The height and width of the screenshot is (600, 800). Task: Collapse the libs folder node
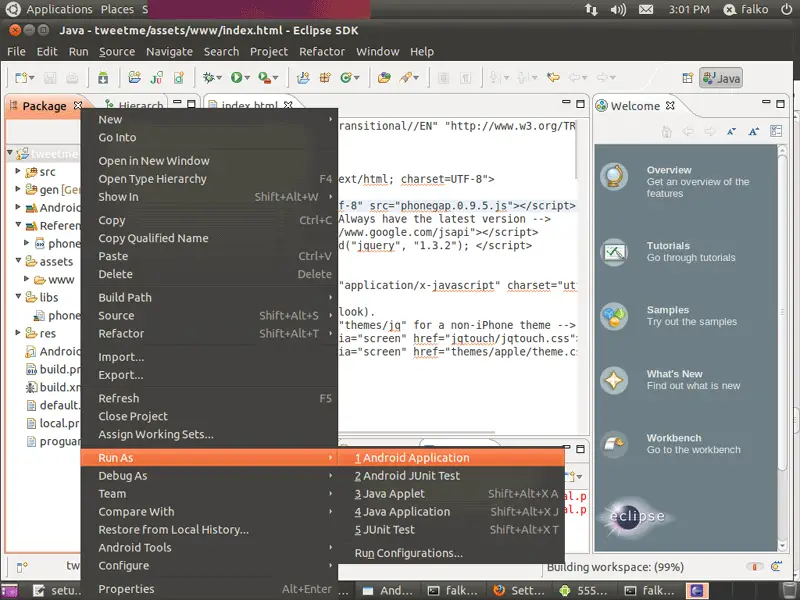point(18,296)
